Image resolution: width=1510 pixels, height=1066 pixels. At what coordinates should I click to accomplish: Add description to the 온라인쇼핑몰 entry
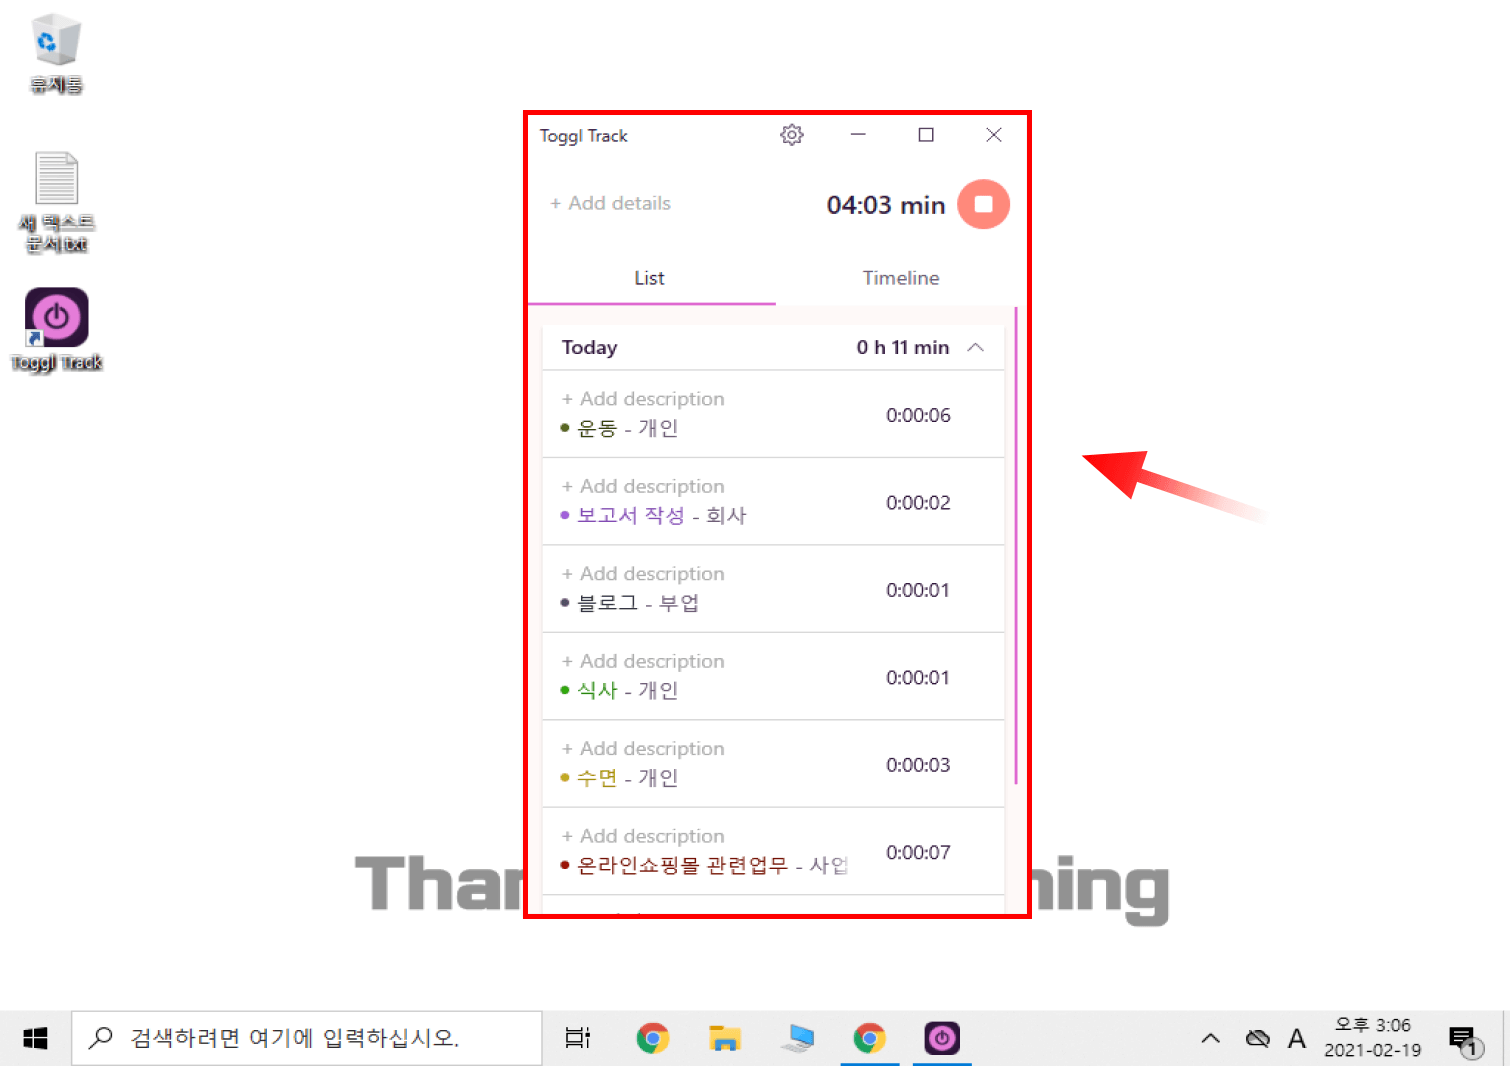[x=643, y=836]
